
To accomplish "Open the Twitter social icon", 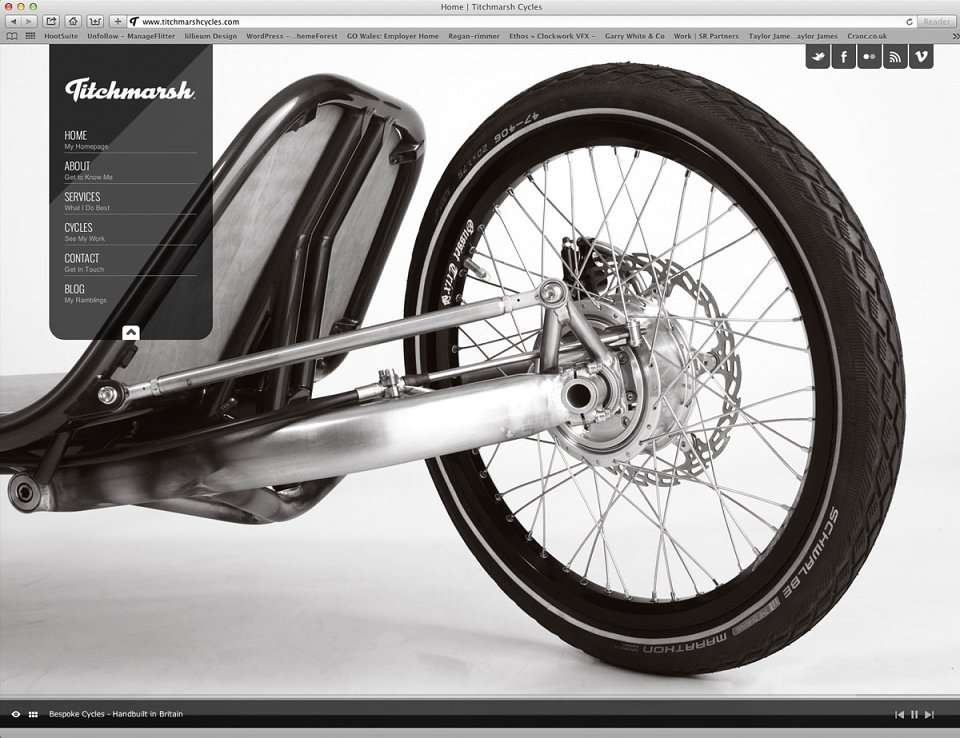I will coord(817,57).
